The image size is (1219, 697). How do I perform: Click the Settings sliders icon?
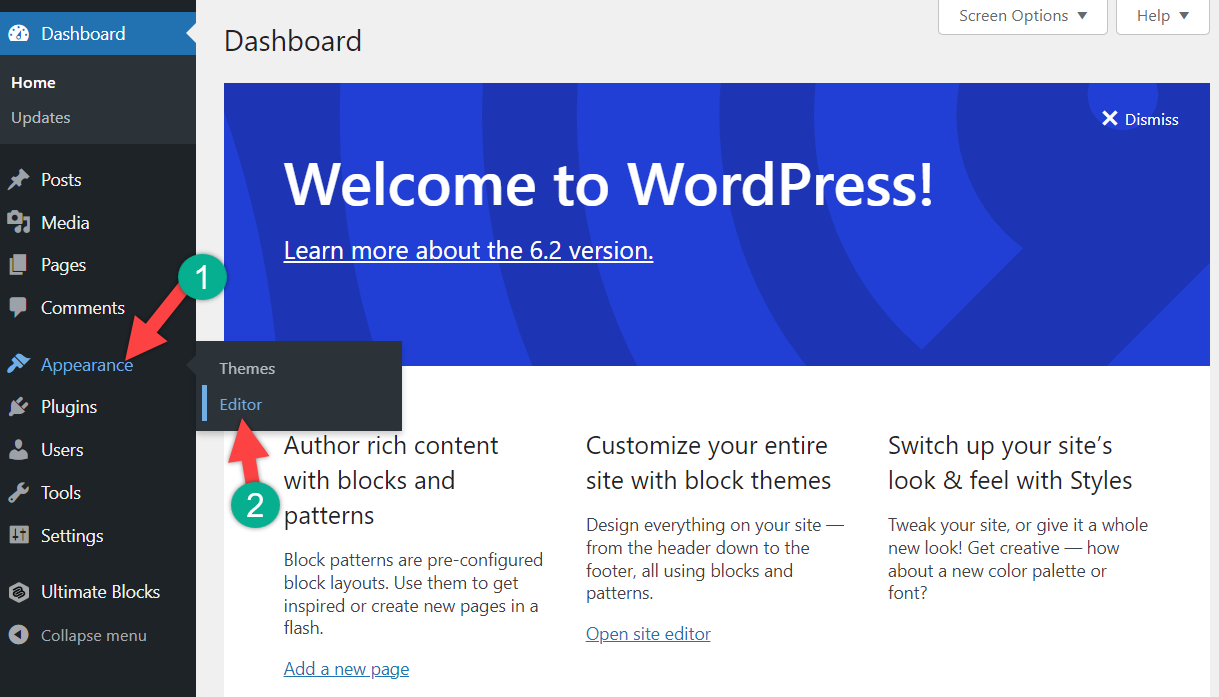(19, 536)
